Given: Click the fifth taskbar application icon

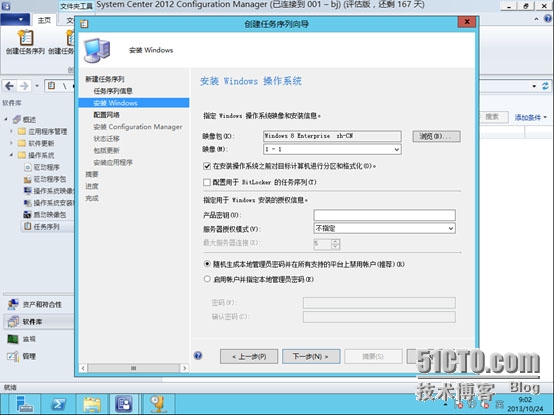Looking at the screenshot, I should tap(157, 404).
